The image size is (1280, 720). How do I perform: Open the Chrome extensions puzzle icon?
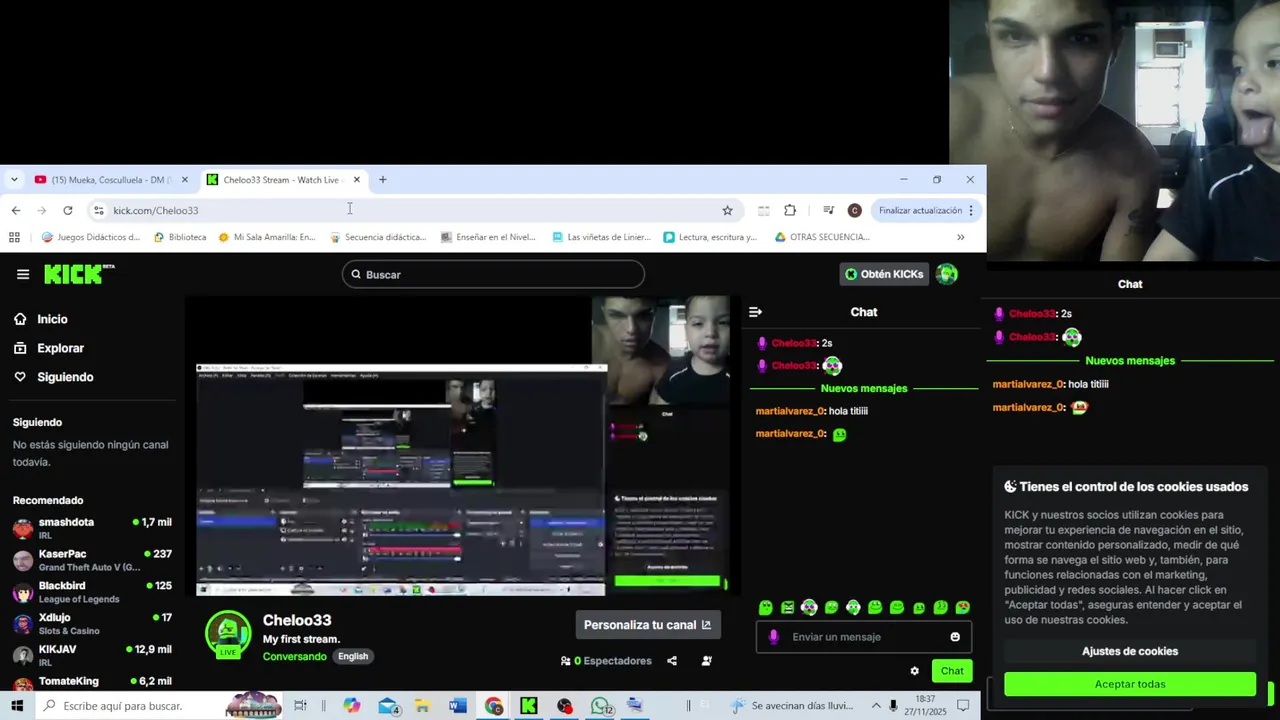click(790, 210)
